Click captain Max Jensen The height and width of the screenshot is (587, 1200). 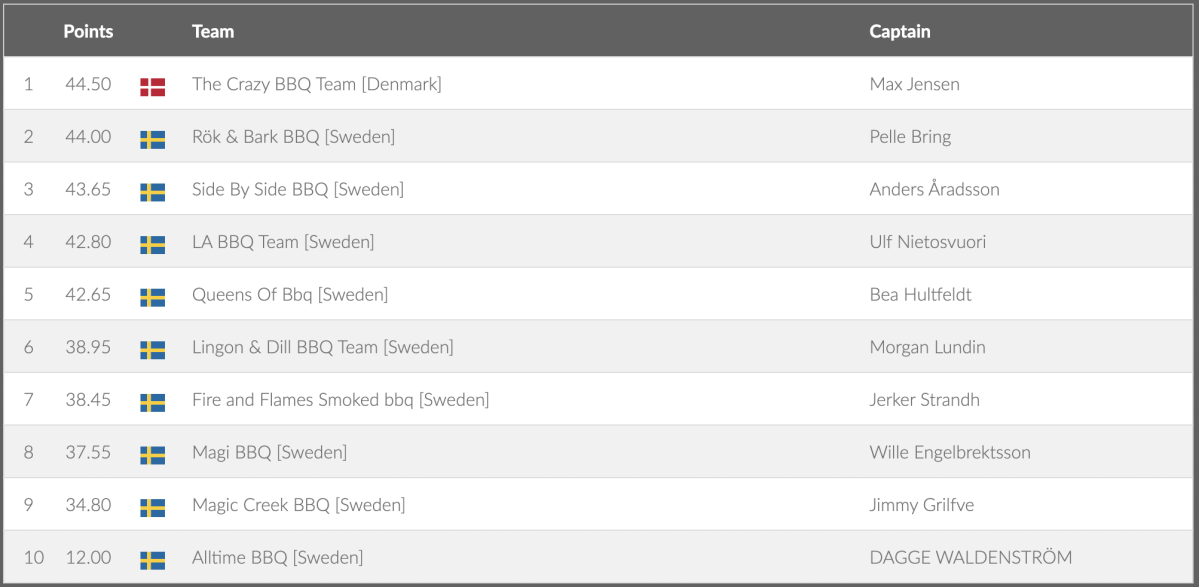914,84
